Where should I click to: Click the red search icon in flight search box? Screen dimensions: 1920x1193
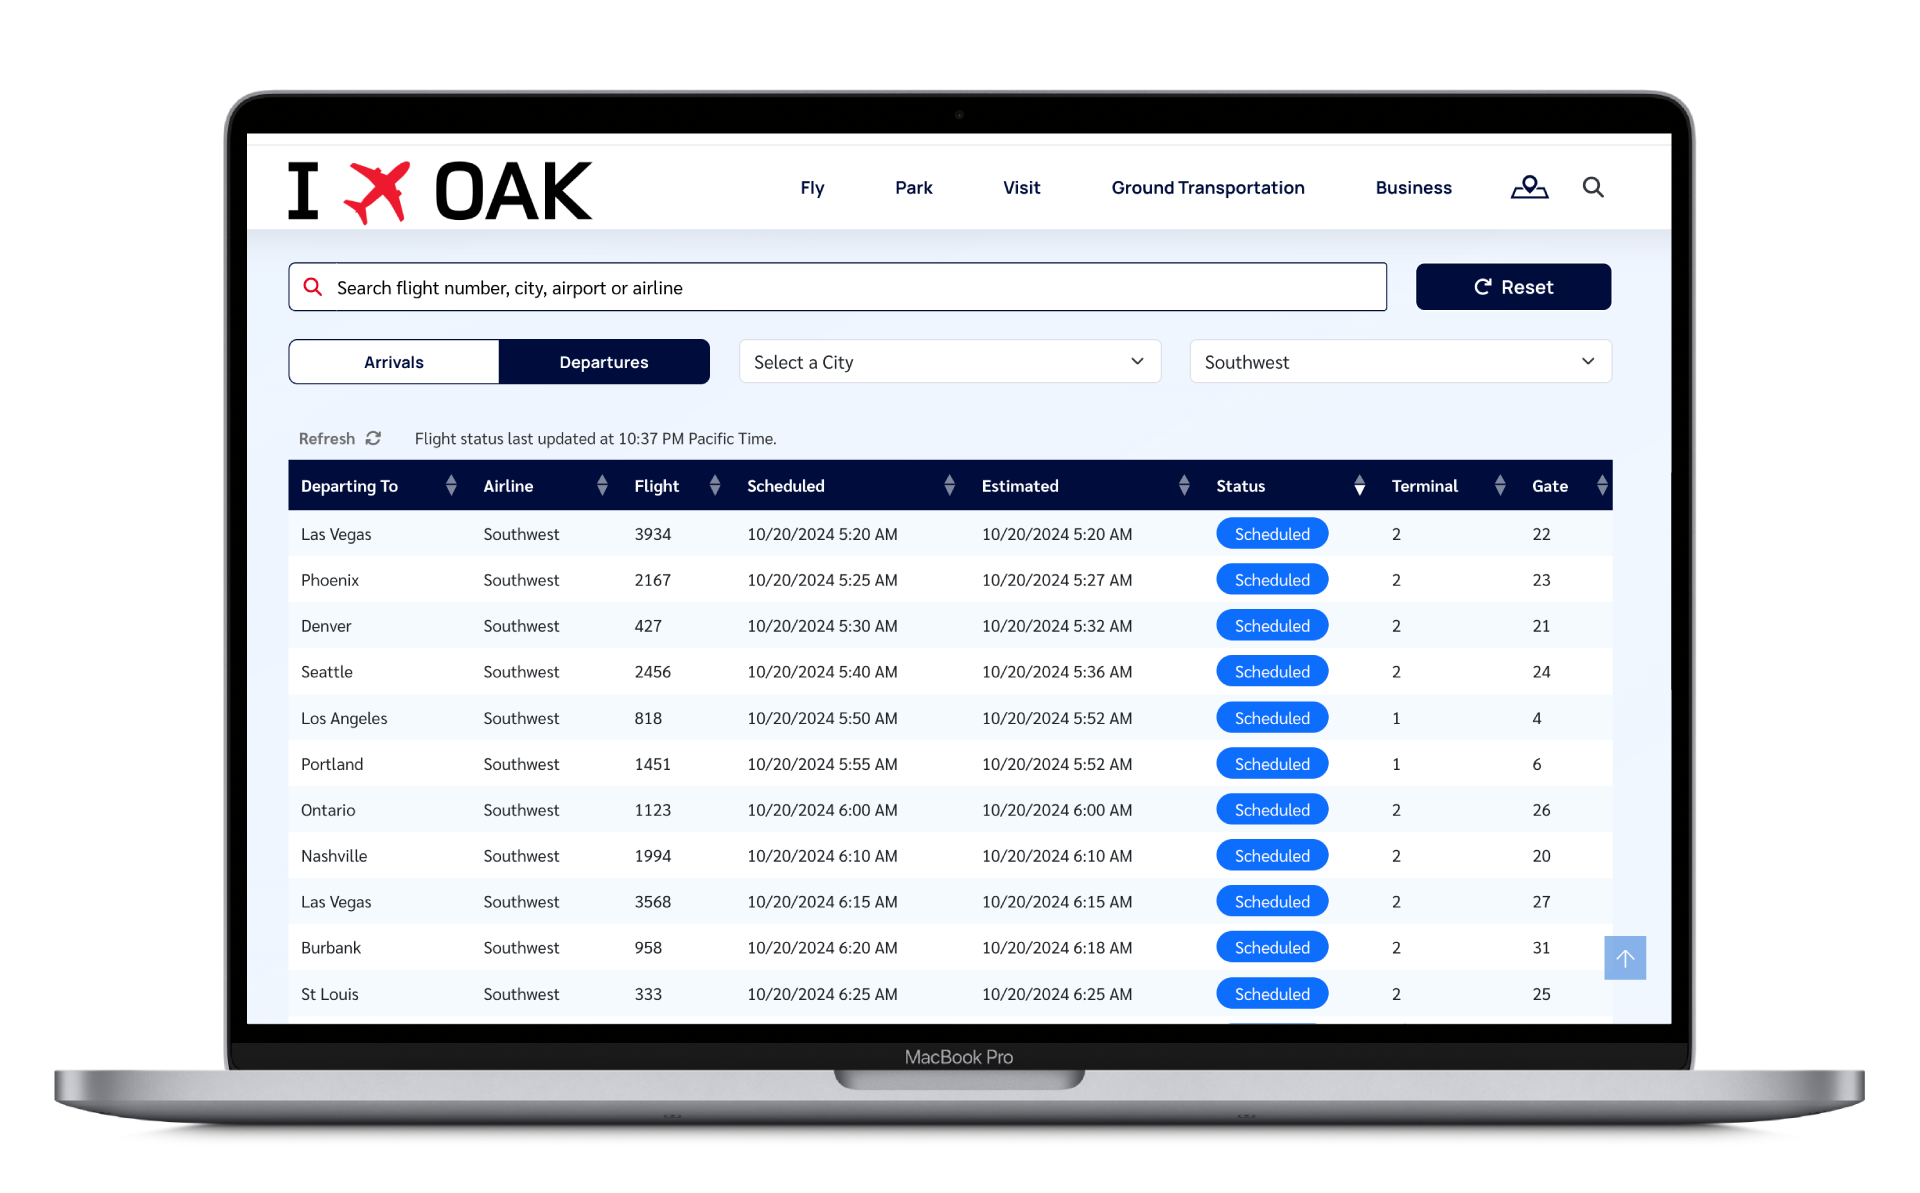click(x=313, y=287)
